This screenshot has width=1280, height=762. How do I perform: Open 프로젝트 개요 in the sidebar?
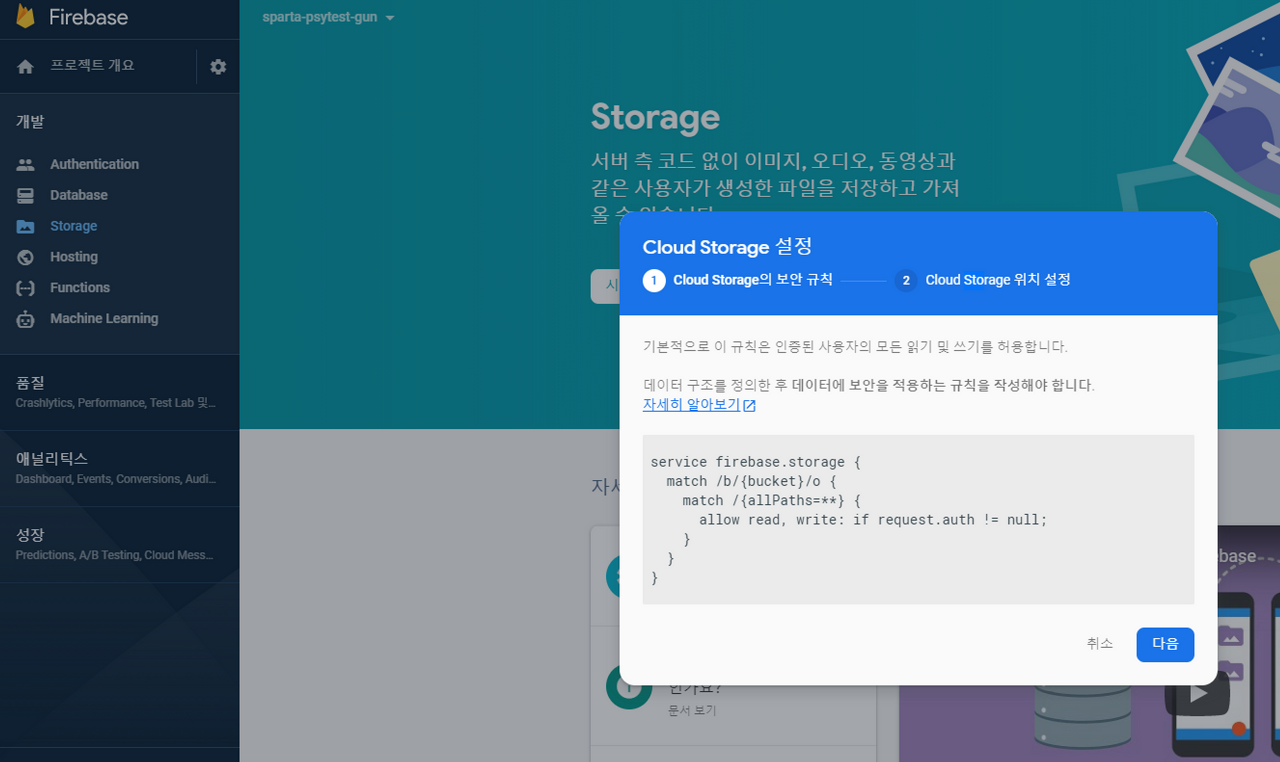(x=92, y=66)
